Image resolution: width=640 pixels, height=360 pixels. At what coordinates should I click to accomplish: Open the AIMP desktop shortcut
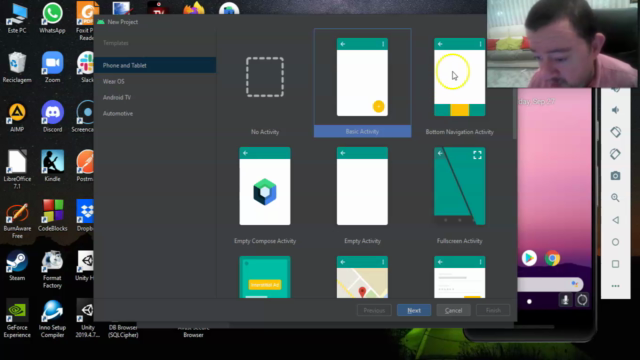pyautogui.click(x=17, y=117)
